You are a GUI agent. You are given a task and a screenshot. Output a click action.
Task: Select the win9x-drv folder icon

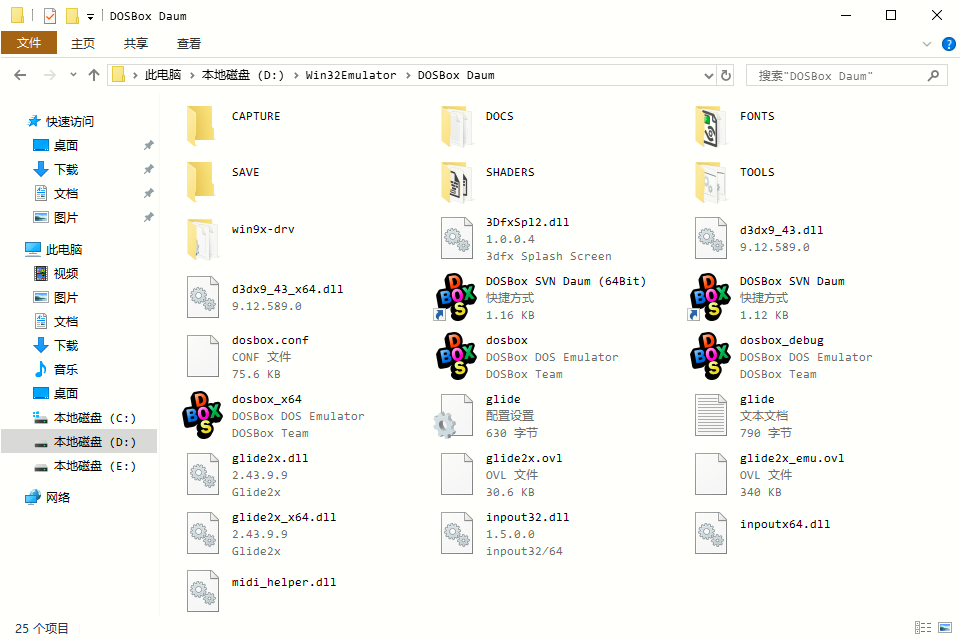(203, 238)
